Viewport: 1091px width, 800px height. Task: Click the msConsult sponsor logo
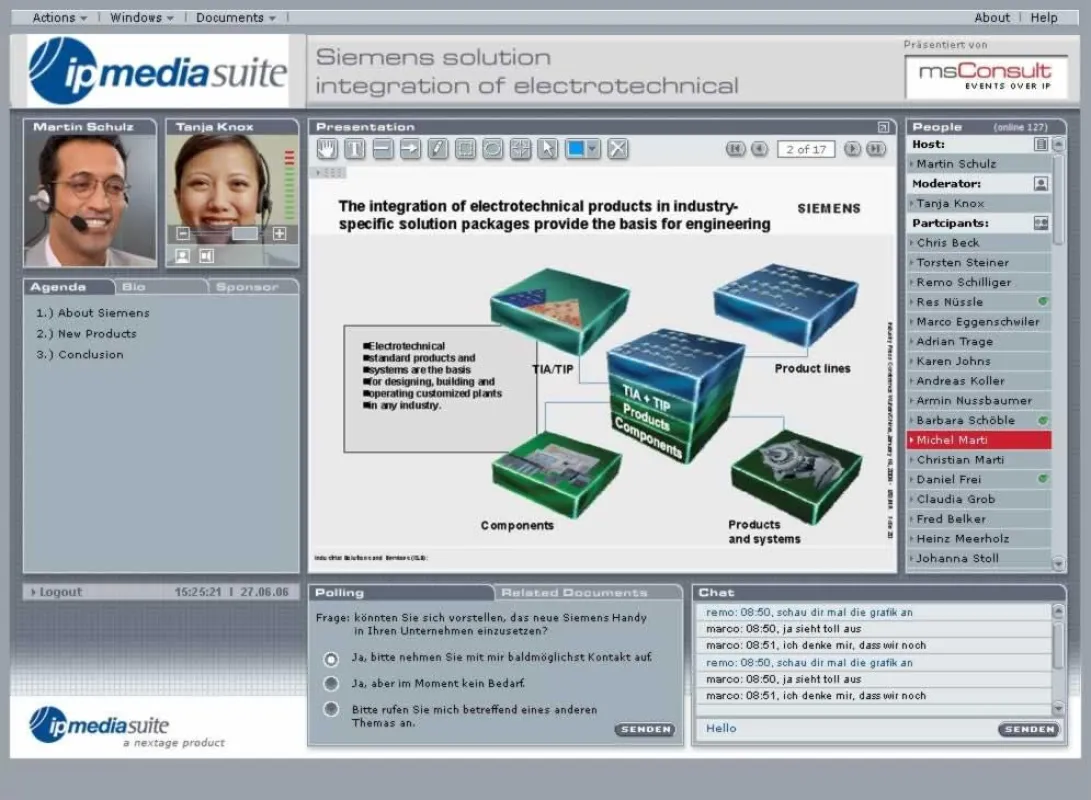[x=986, y=77]
